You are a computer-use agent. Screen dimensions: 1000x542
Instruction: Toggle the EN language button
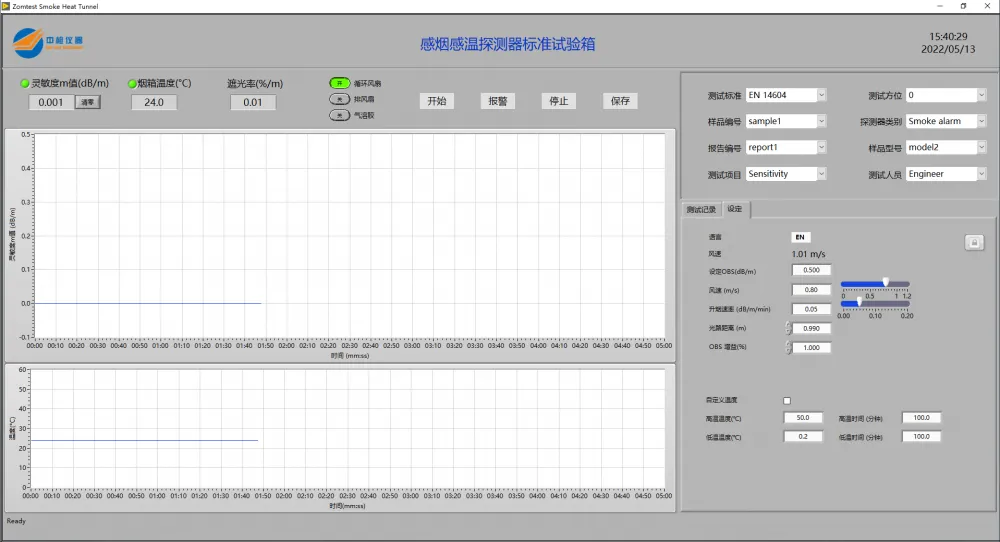tap(800, 237)
